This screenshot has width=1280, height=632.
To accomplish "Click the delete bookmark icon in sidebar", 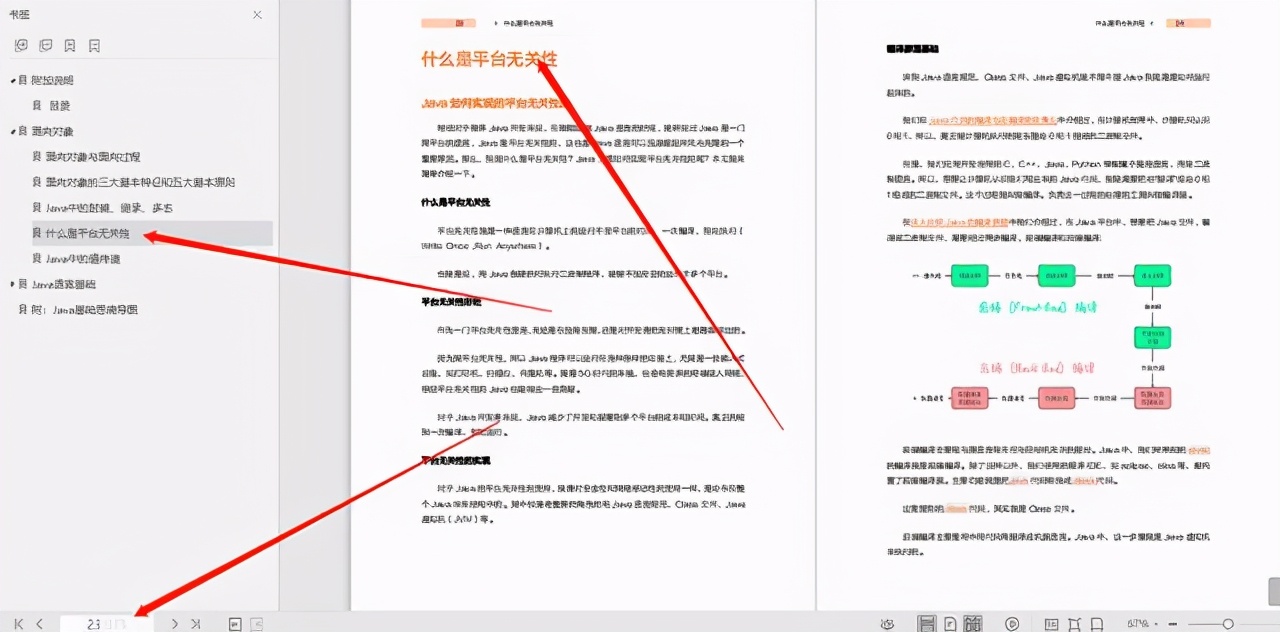I will (95, 45).
